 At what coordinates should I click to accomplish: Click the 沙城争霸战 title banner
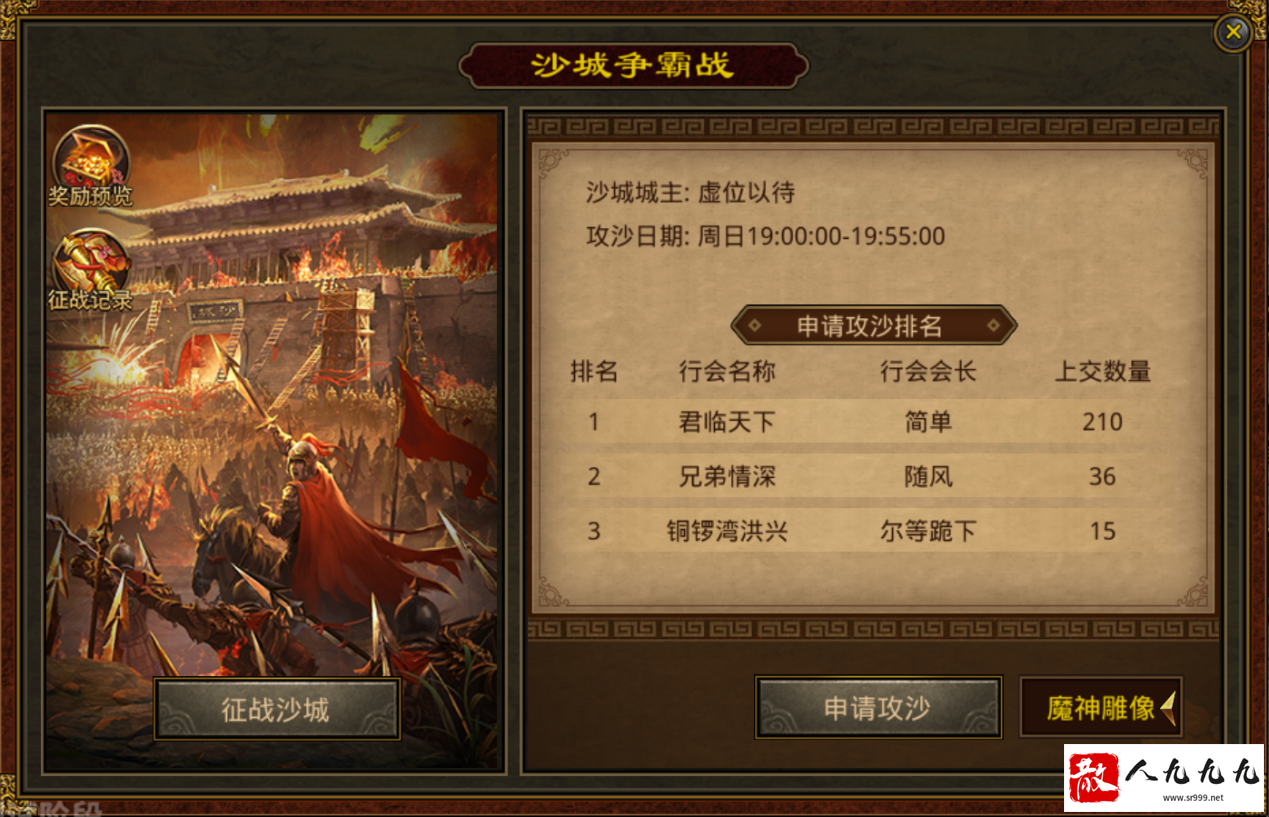click(x=633, y=66)
